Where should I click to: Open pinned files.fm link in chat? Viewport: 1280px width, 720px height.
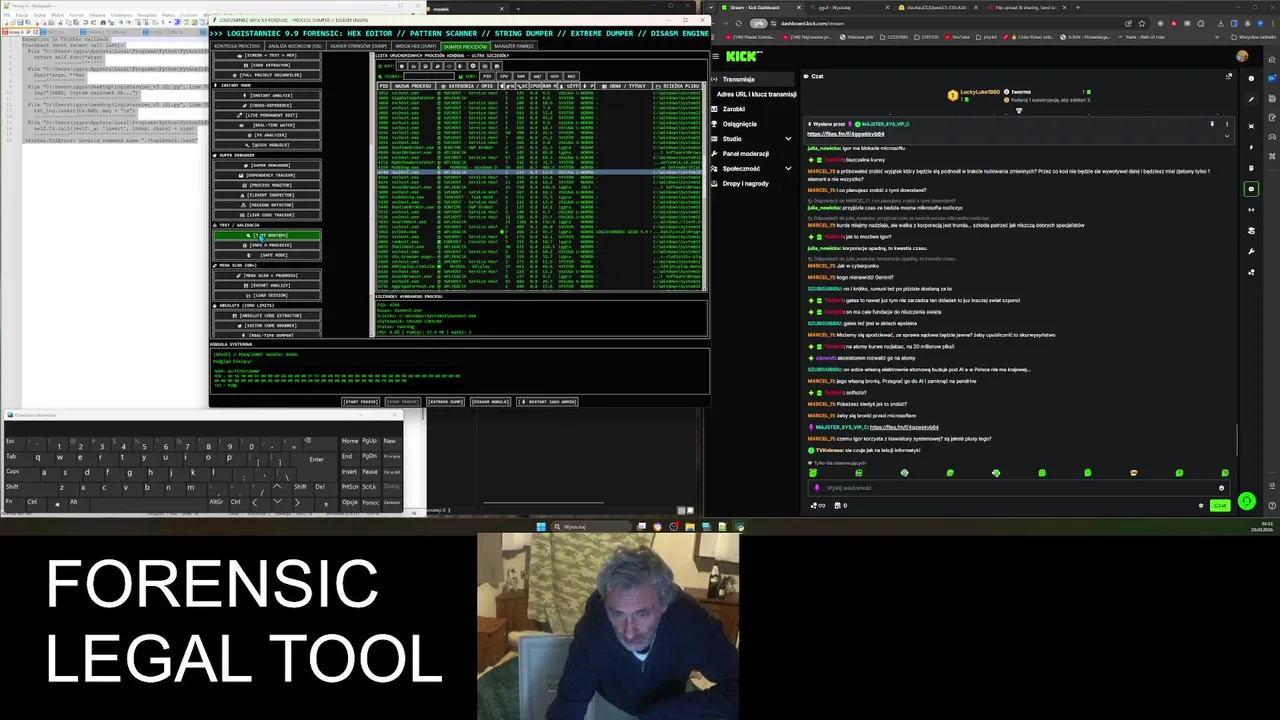[x=845, y=134]
